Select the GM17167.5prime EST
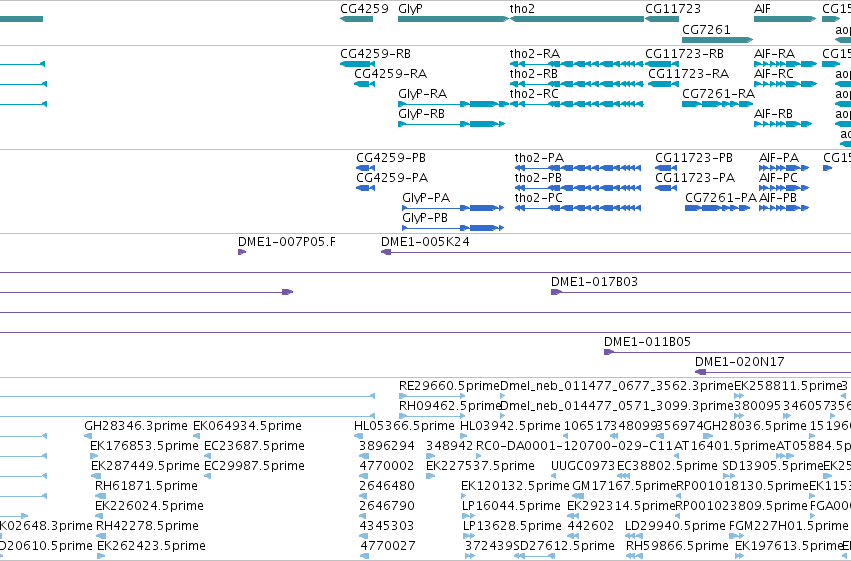This screenshot has height=561, width=851. 579,496
